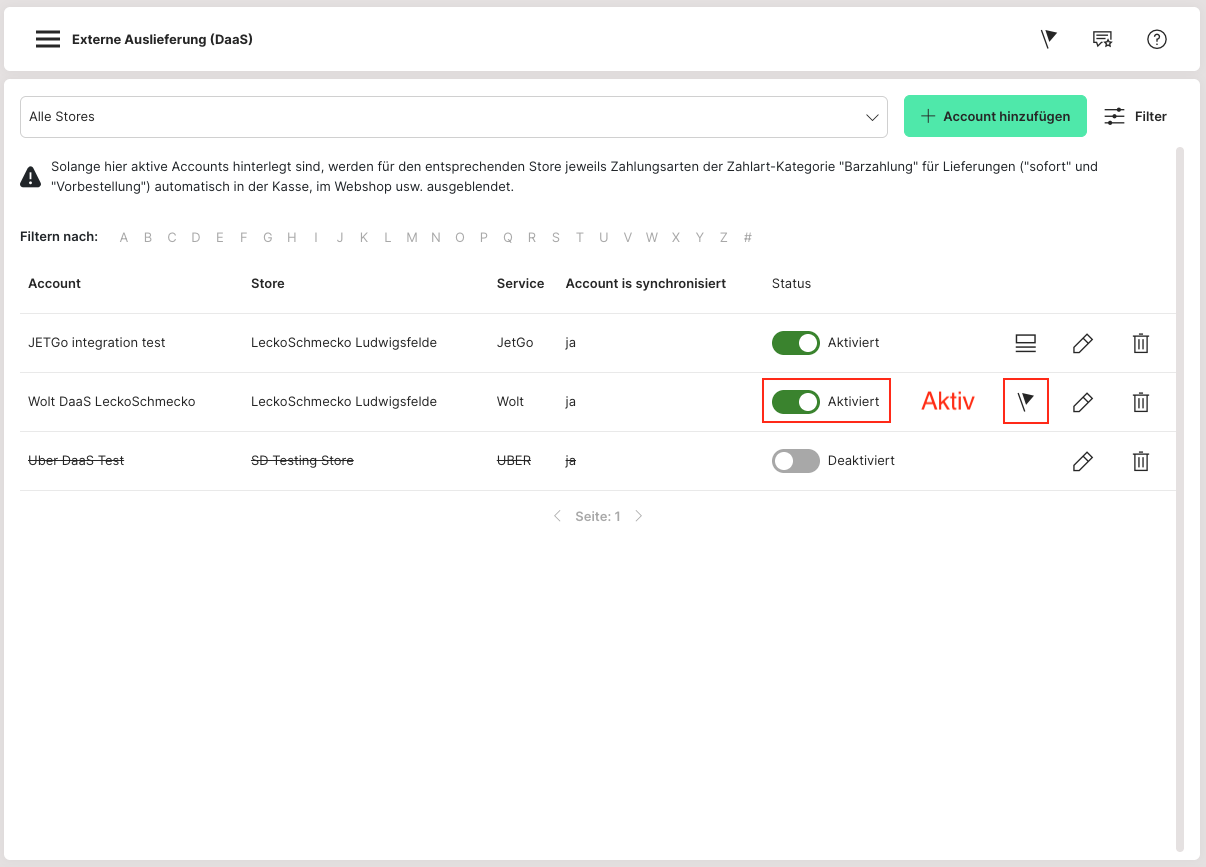The height and width of the screenshot is (867, 1206).
Task: Click the list icon in JETGo row
Action: 1025,343
